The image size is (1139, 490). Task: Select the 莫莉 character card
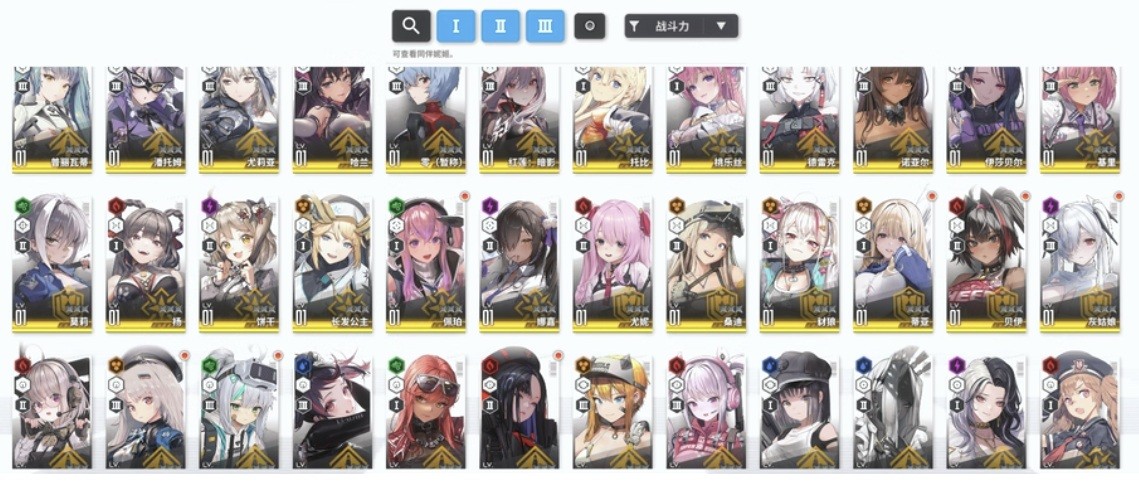[52, 263]
